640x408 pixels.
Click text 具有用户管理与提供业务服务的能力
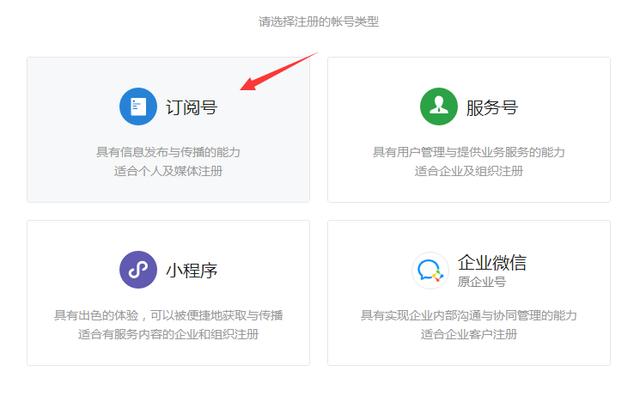pyautogui.click(x=469, y=152)
